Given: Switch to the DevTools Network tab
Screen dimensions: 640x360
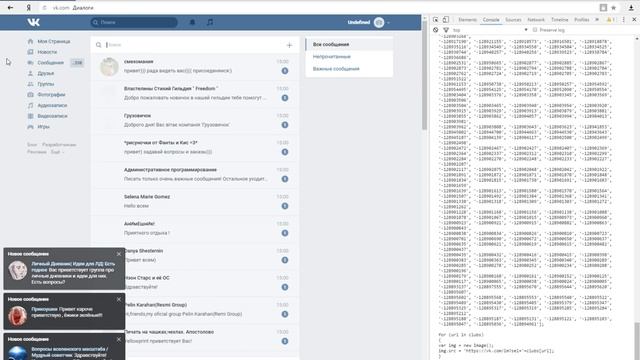Looking at the screenshot, I should click(536, 20).
